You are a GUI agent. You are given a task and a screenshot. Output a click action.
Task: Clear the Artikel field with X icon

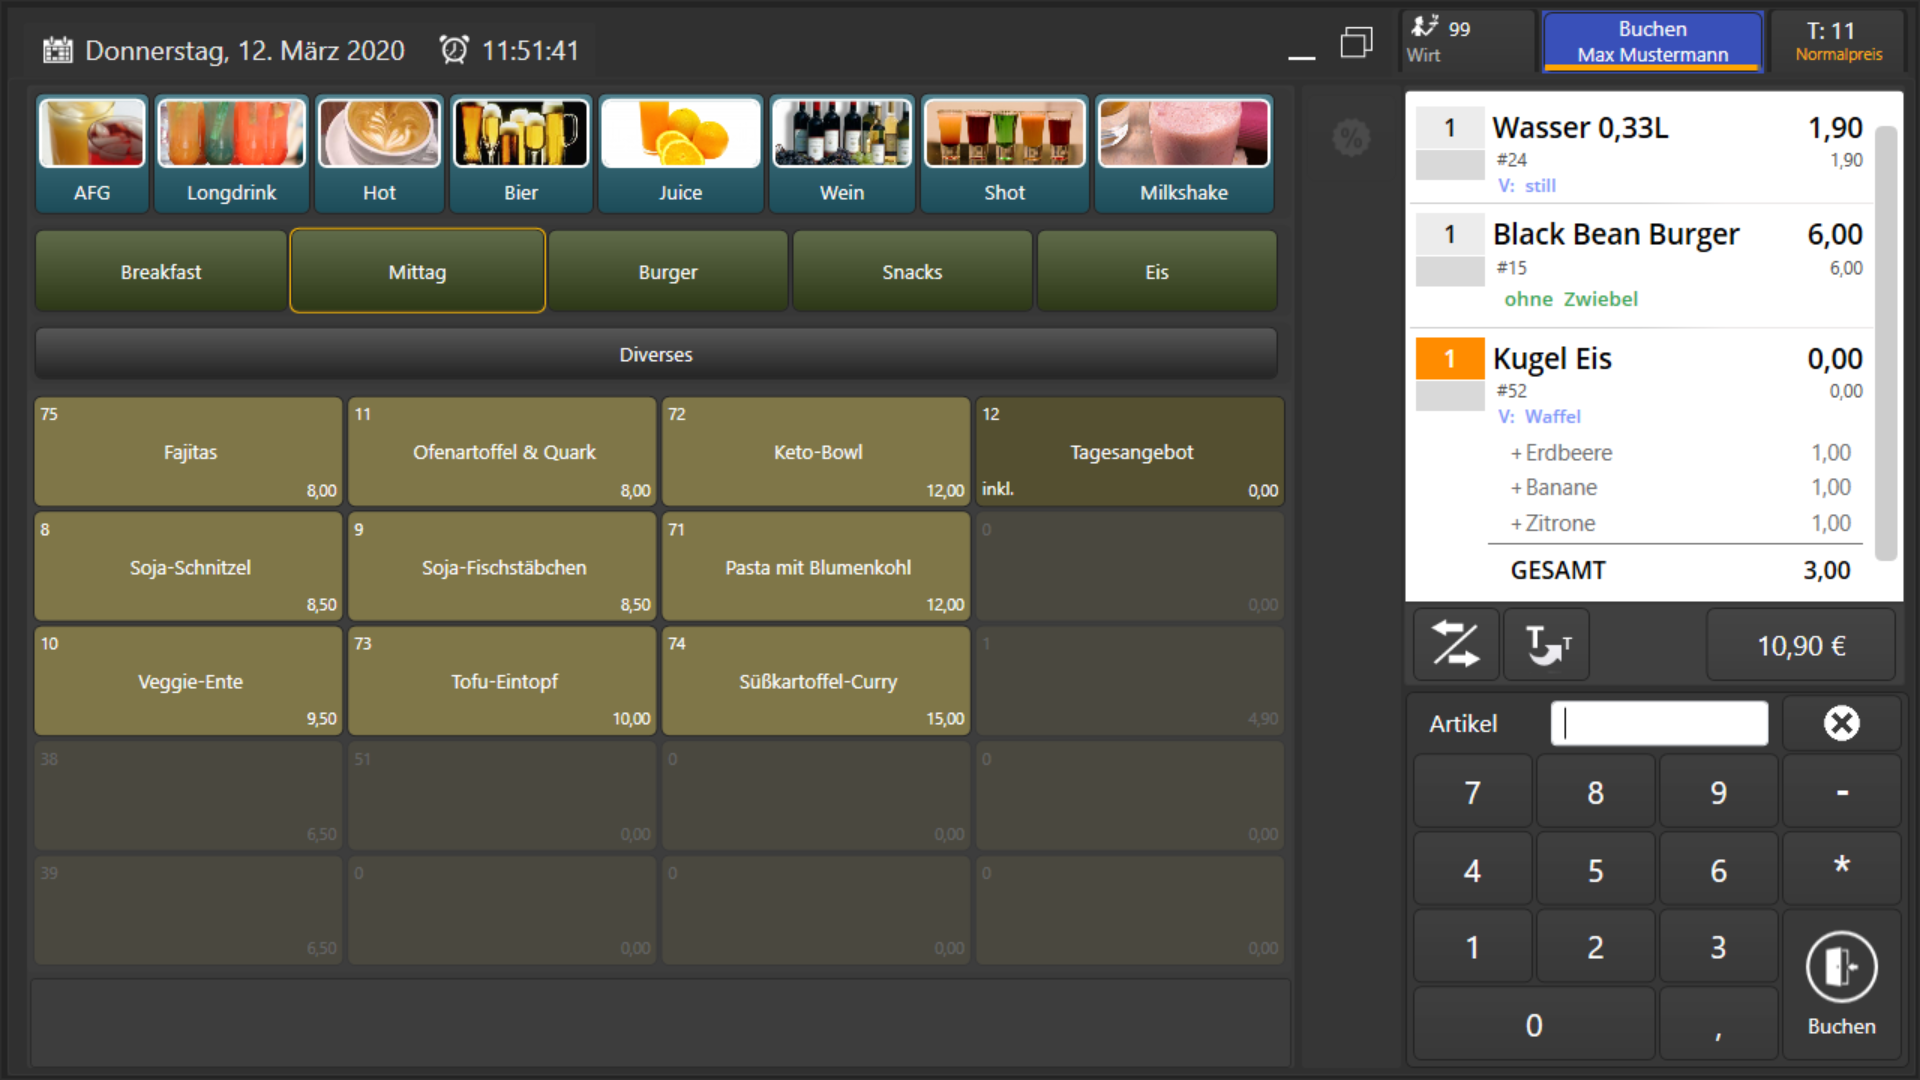pos(1840,723)
